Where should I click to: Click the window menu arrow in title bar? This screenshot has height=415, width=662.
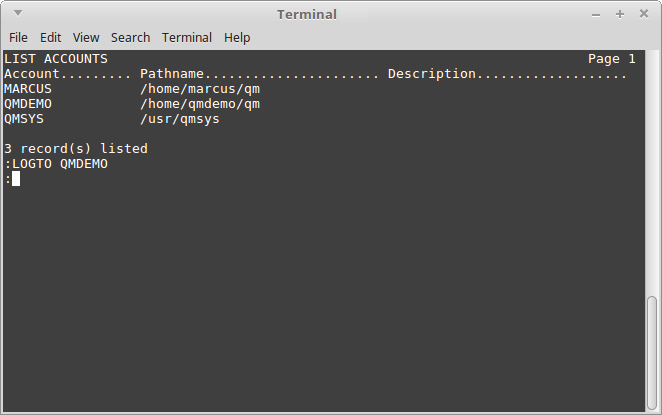click(18, 13)
